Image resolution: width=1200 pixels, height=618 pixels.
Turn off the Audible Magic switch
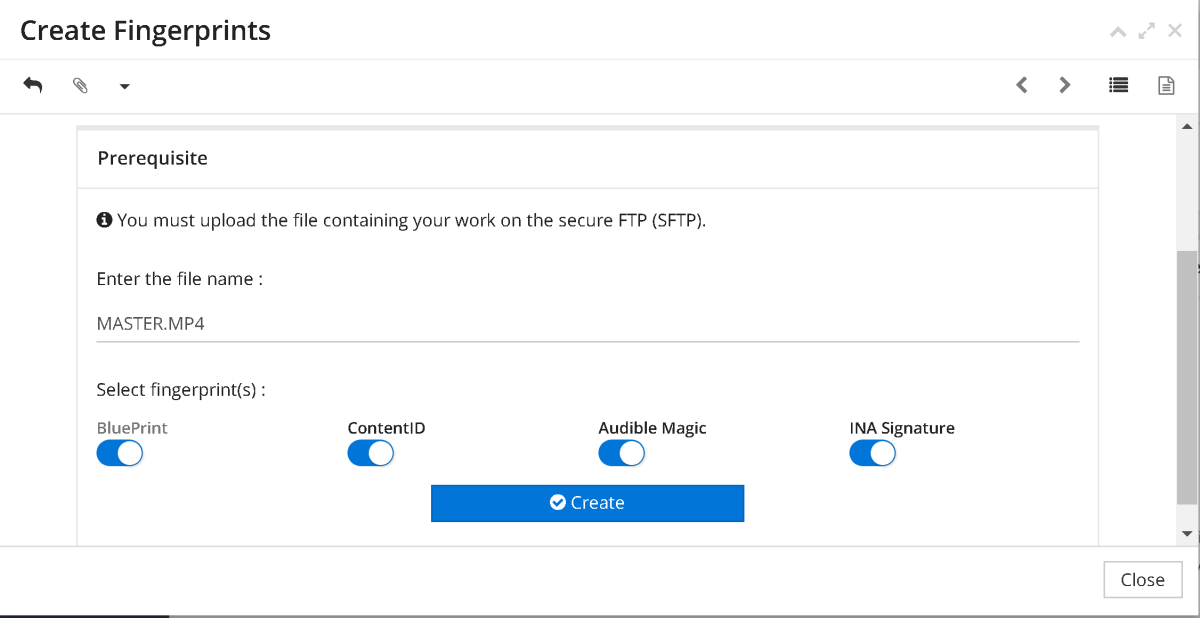(x=622, y=454)
